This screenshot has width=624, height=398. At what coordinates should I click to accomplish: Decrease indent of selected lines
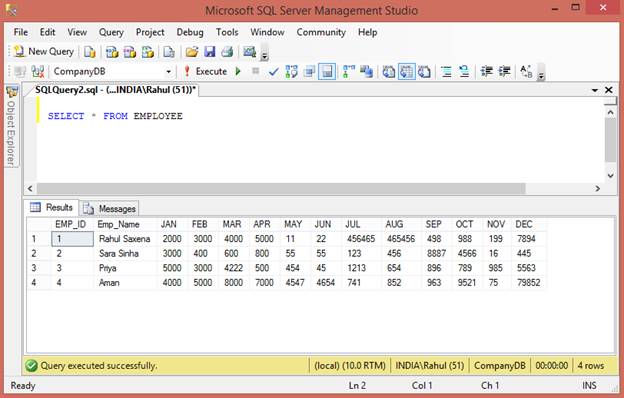click(x=486, y=72)
